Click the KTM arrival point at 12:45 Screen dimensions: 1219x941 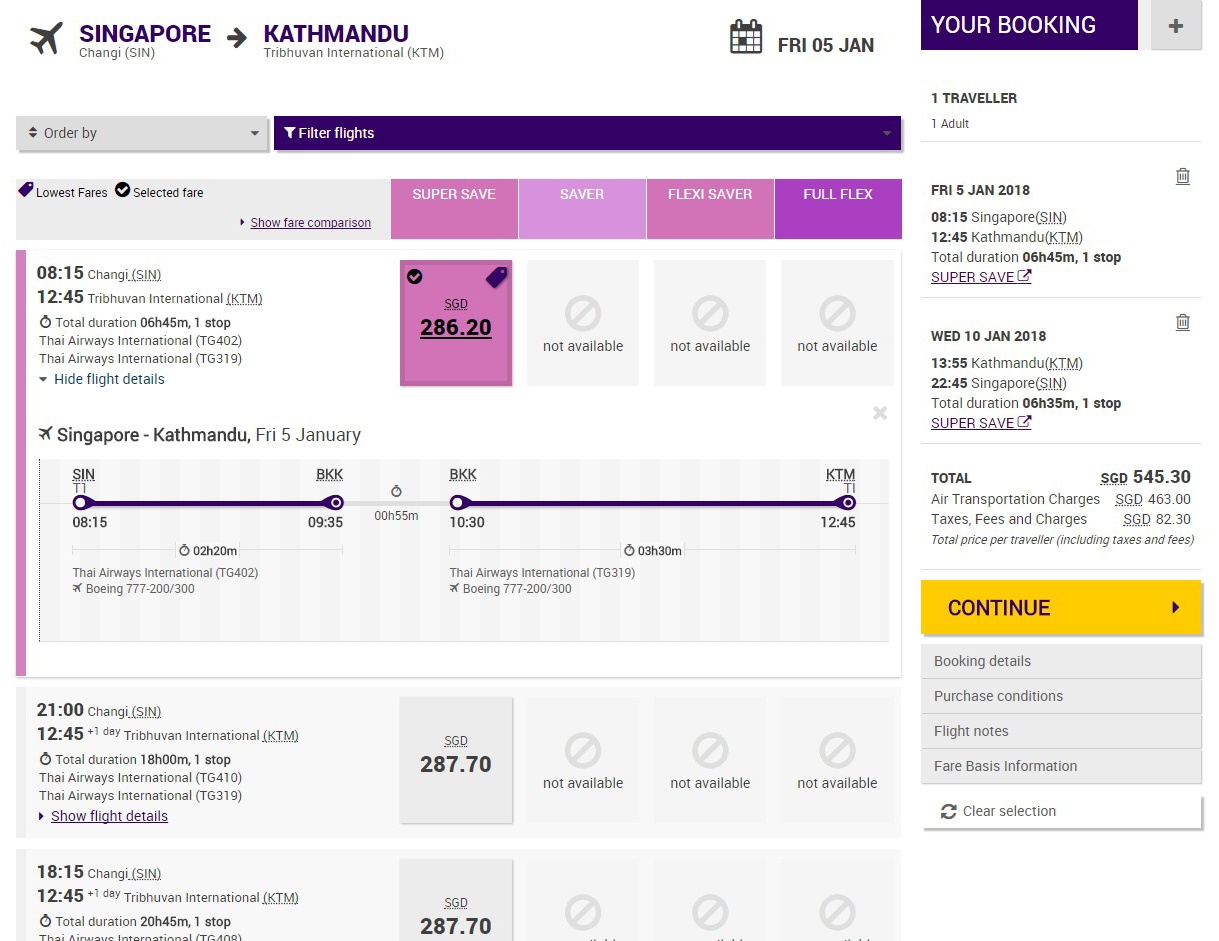pos(848,502)
